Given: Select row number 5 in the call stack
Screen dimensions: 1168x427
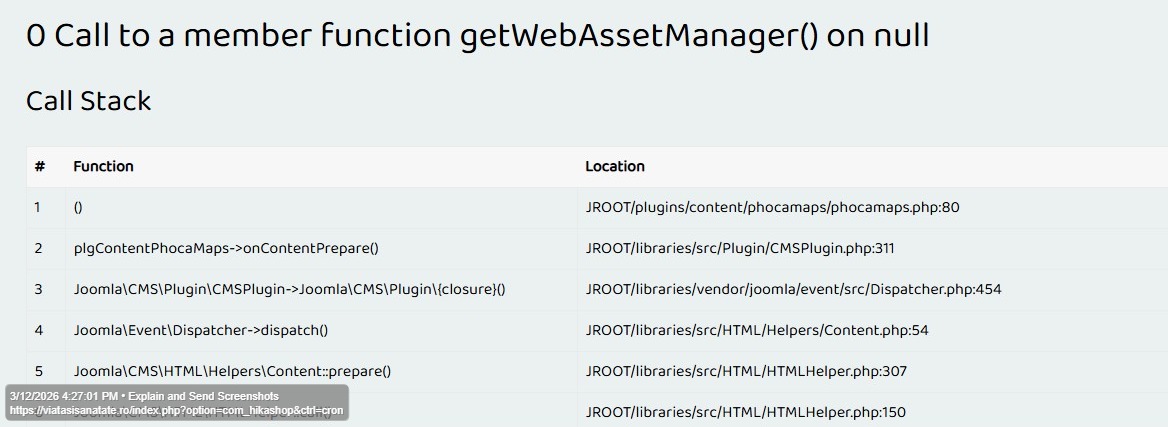Looking at the screenshot, I should click(x=38, y=371).
